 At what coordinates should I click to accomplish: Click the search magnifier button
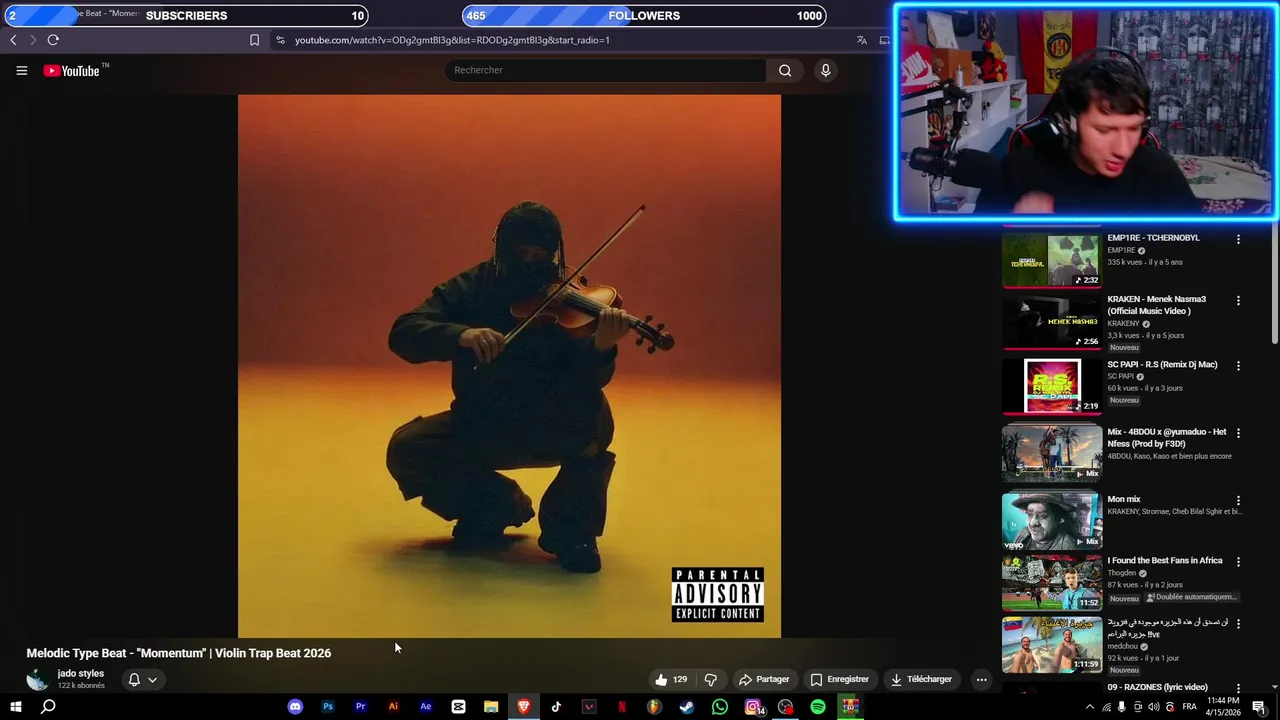[x=785, y=70]
